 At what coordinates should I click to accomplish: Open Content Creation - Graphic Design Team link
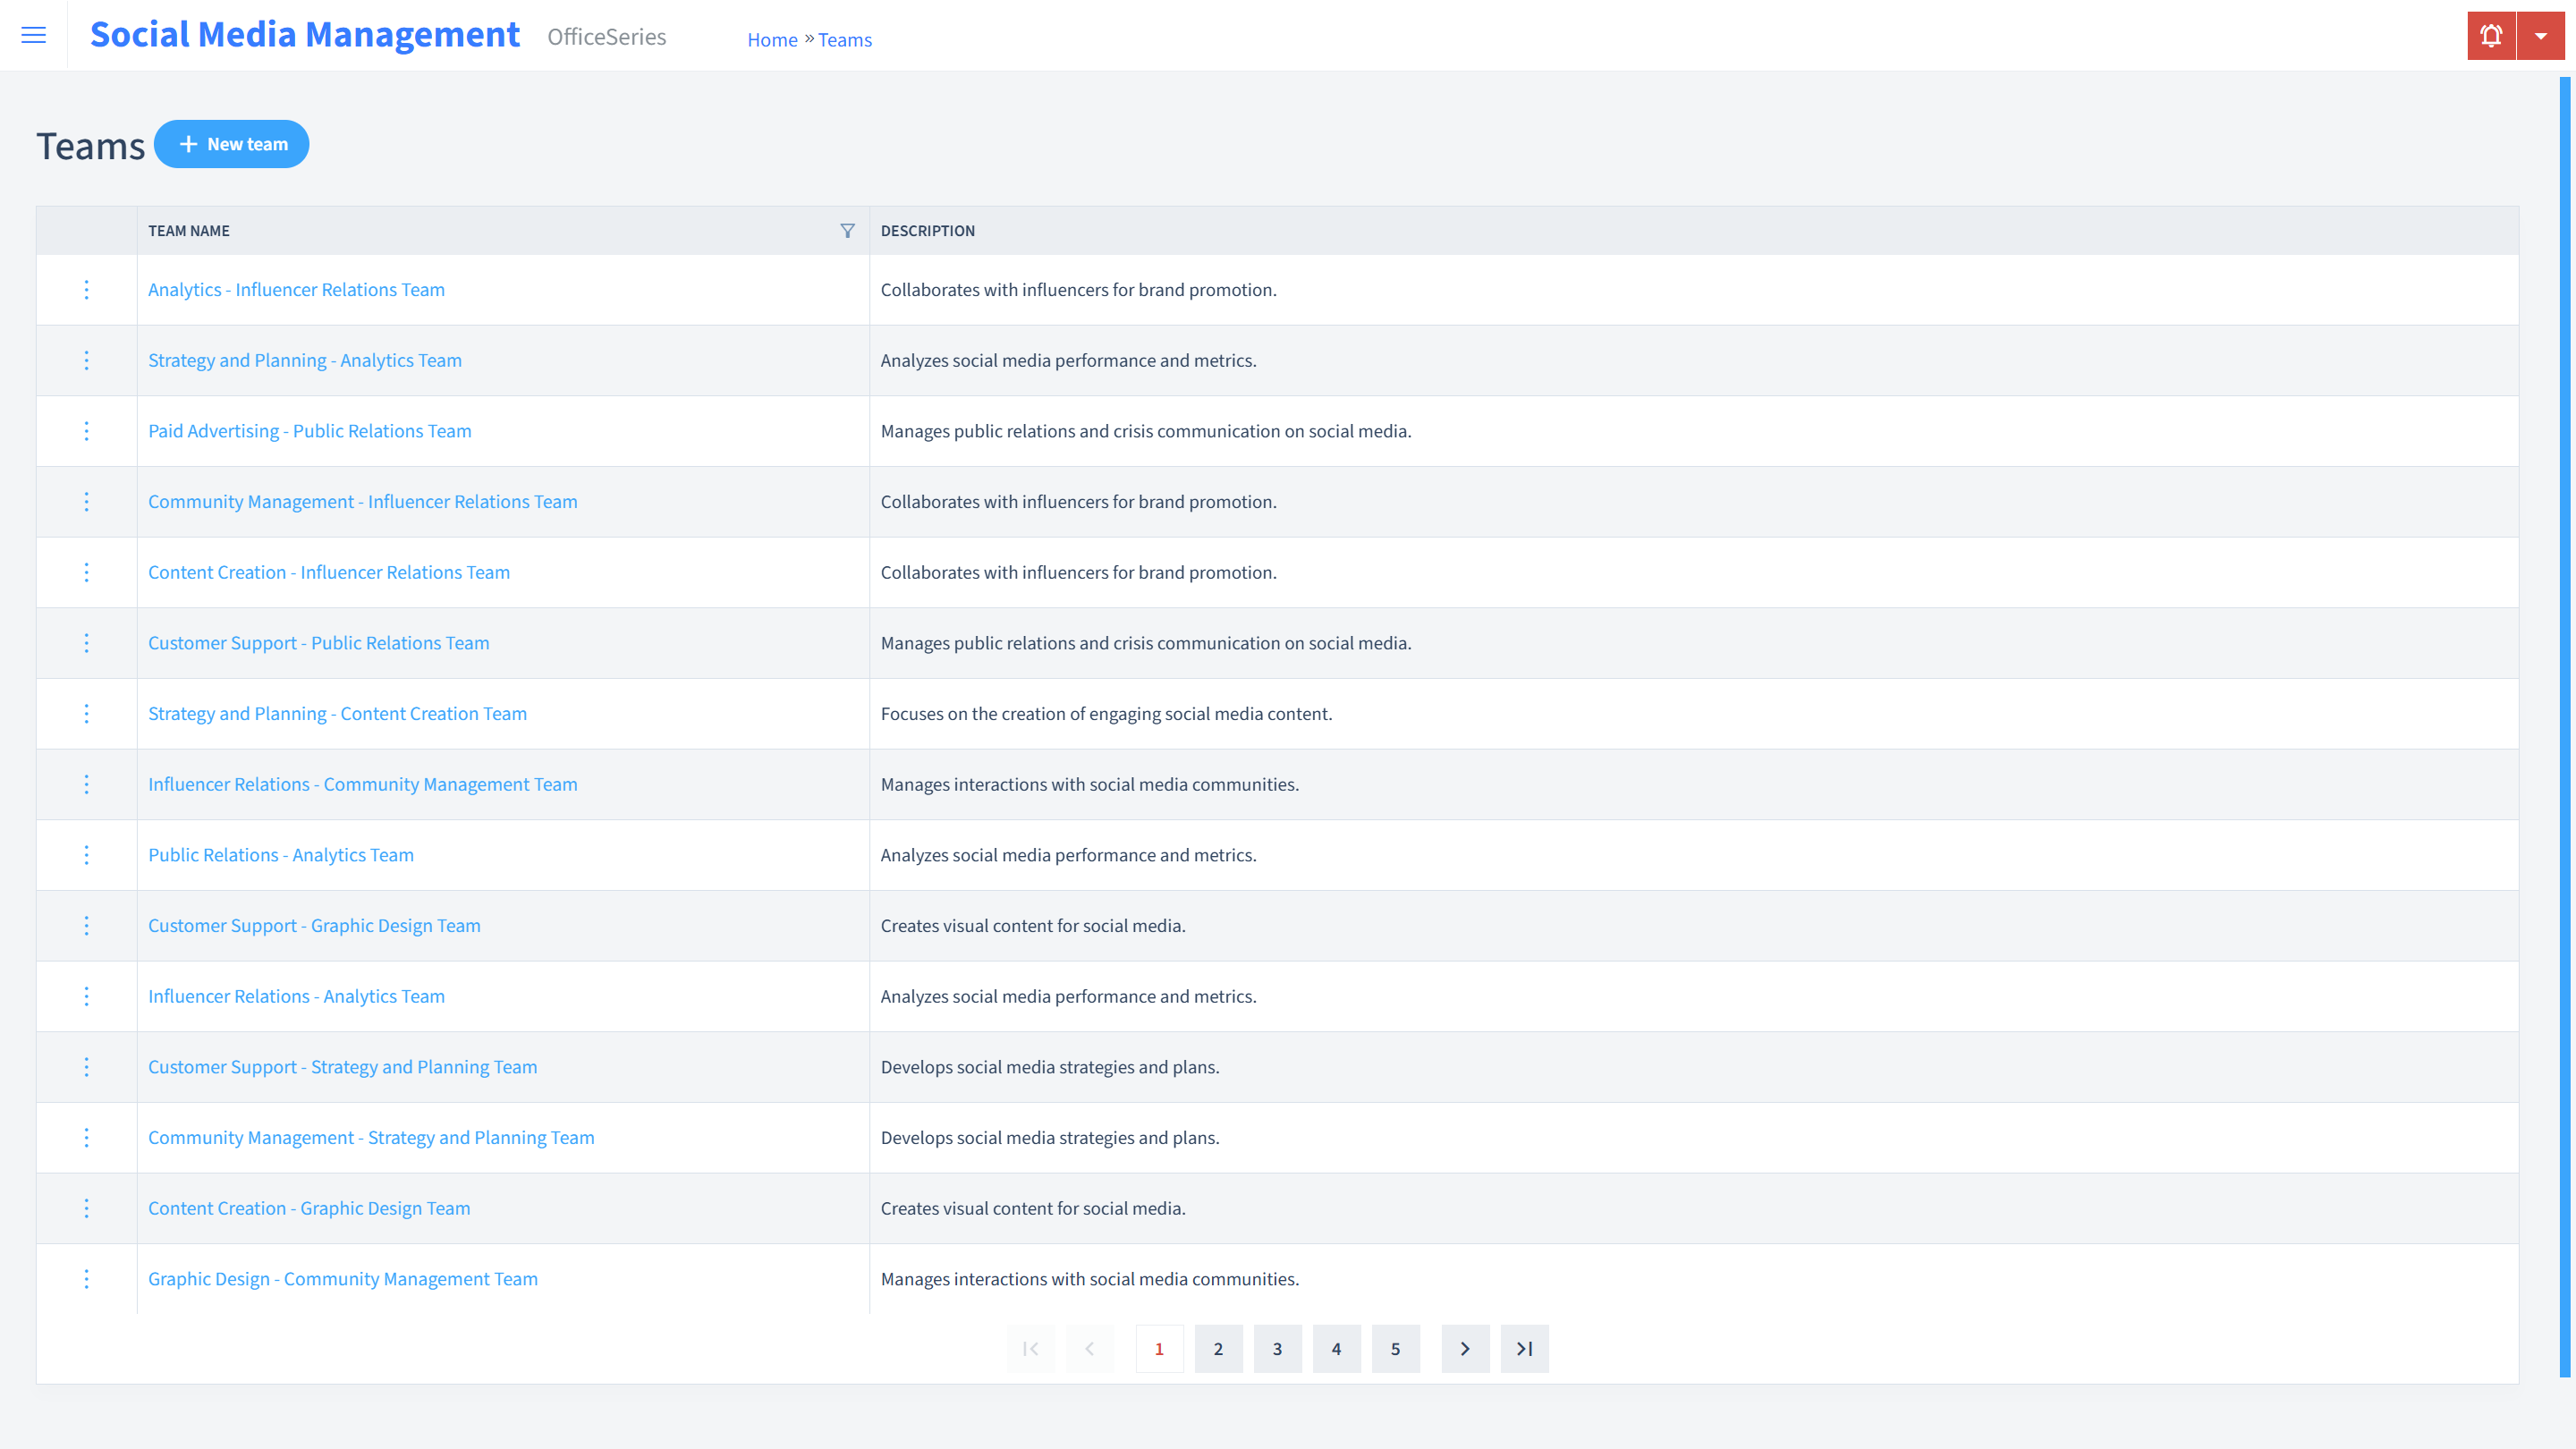[309, 1208]
